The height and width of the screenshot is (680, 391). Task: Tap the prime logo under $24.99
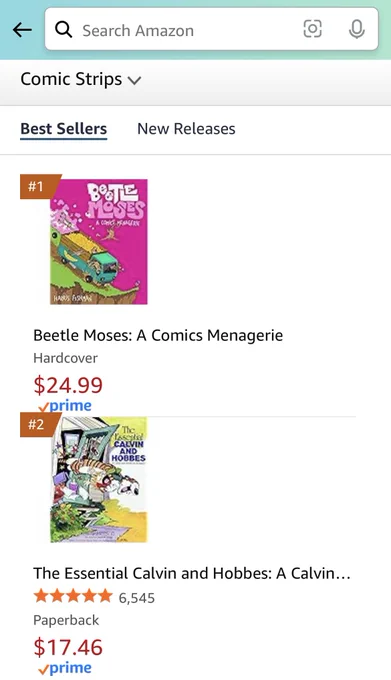point(65,406)
